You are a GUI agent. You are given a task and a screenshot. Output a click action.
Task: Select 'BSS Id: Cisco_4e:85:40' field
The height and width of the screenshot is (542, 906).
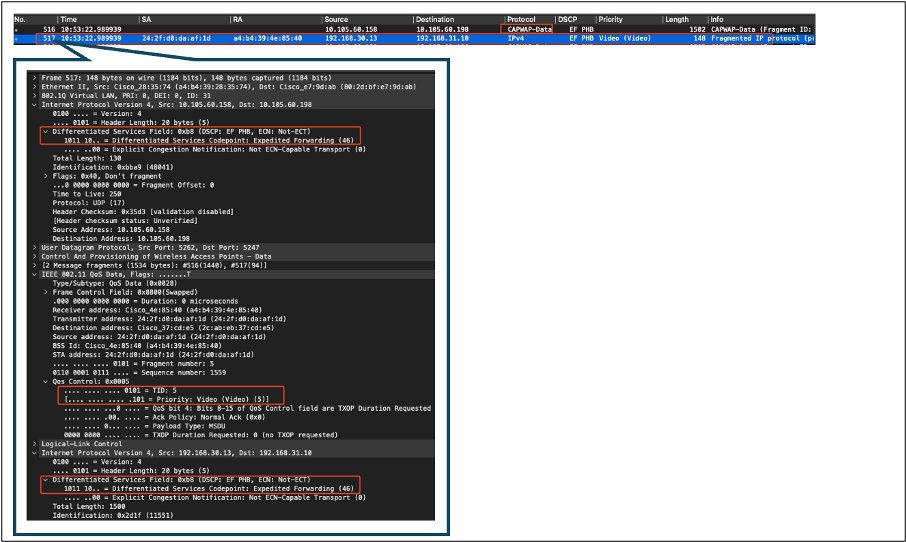coord(137,346)
